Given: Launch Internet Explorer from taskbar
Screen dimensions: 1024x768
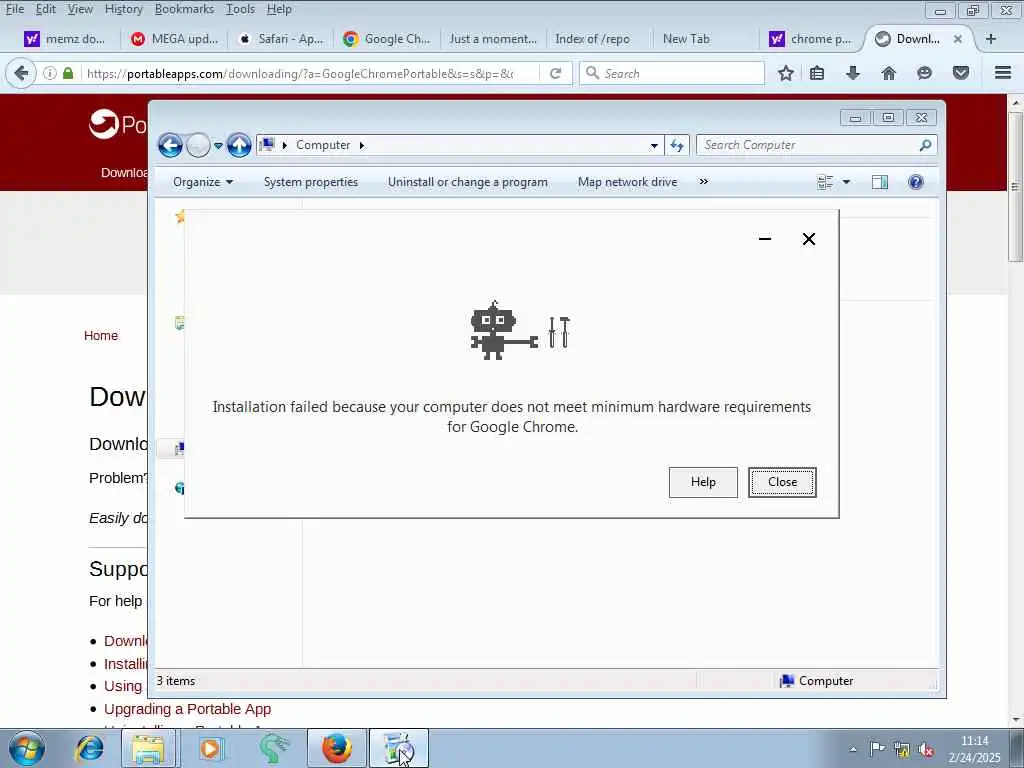Looking at the screenshot, I should click(x=89, y=748).
